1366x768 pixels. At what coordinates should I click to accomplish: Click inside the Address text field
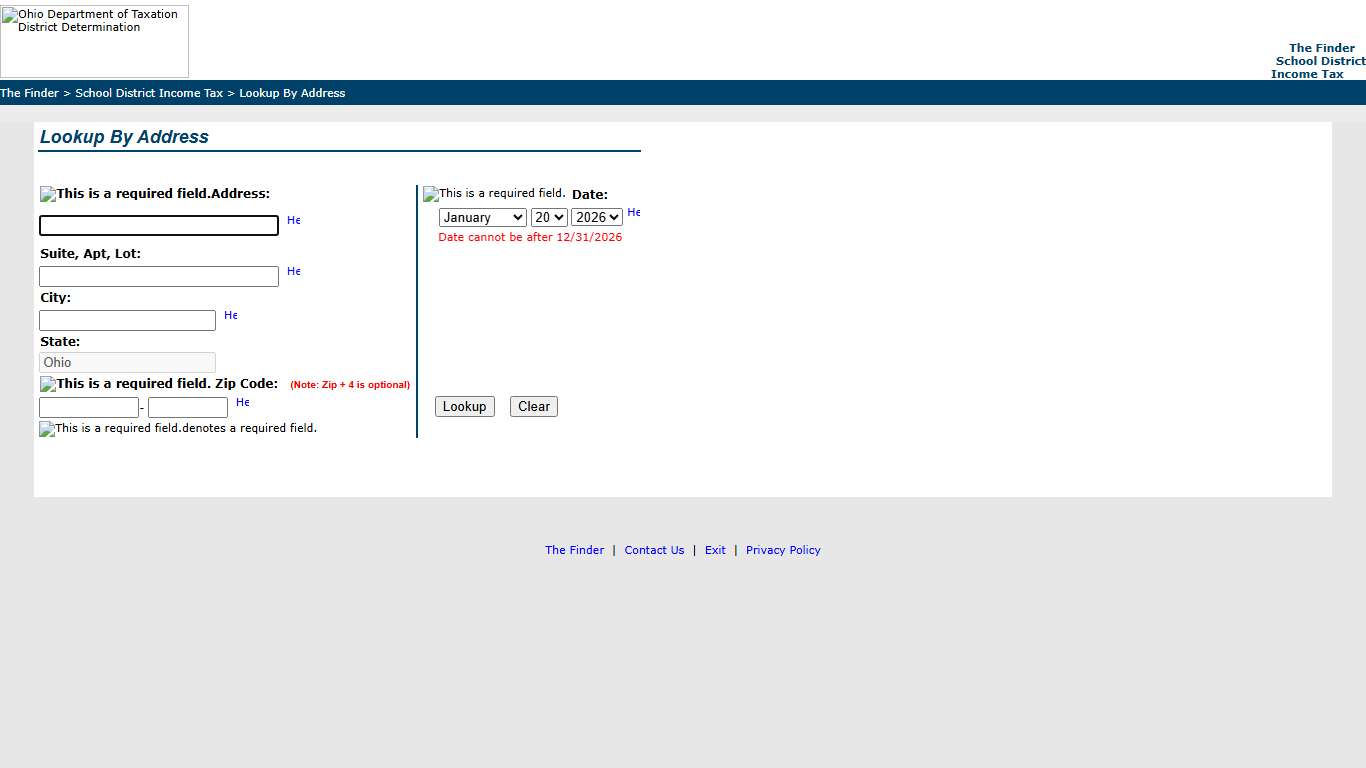[x=158, y=225]
